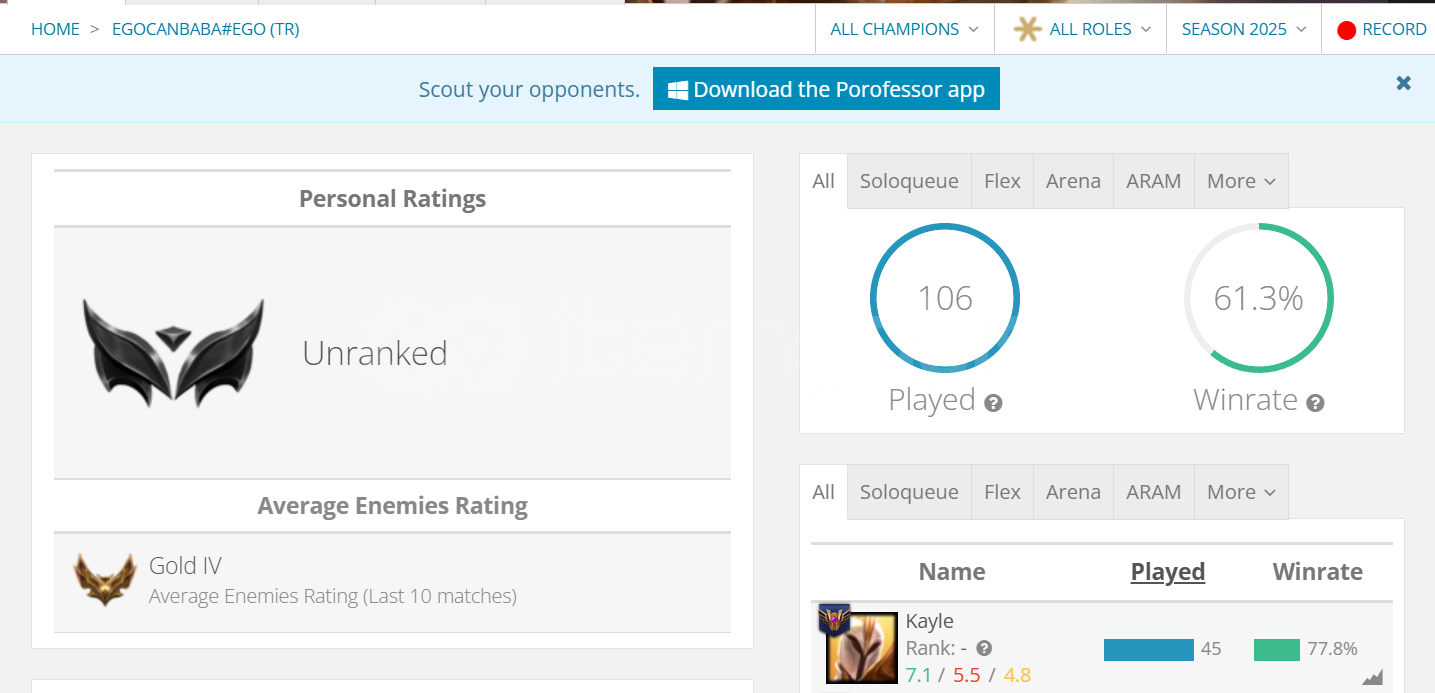Select ARAM tab in champions table

coord(1154,492)
